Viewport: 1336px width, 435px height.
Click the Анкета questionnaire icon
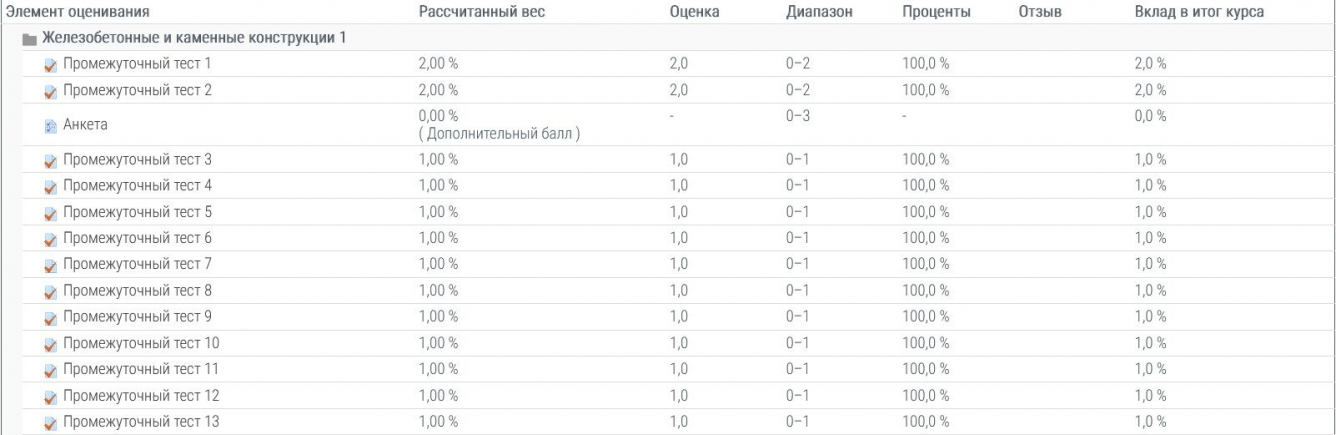click(51, 126)
